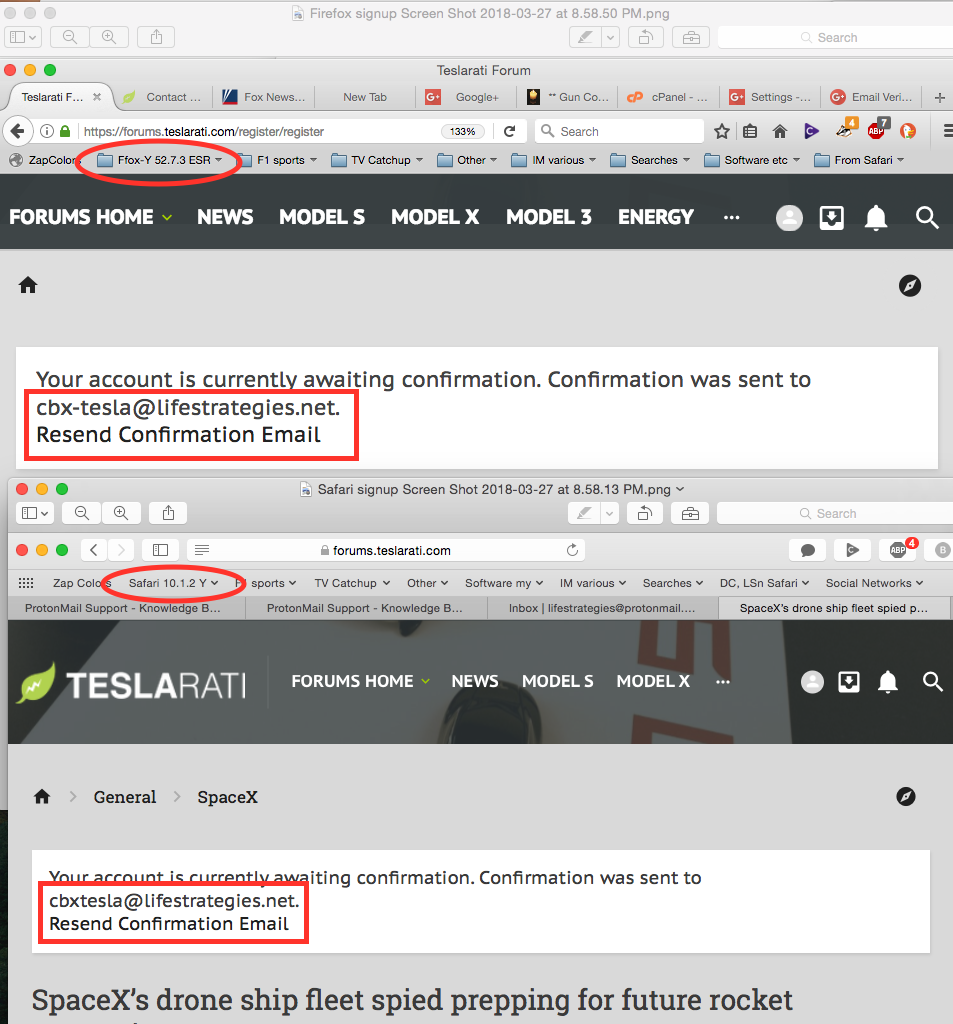Image resolution: width=953 pixels, height=1024 pixels.
Task: Click SpaceX breadcrumb in Safari page
Action: (x=227, y=797)
